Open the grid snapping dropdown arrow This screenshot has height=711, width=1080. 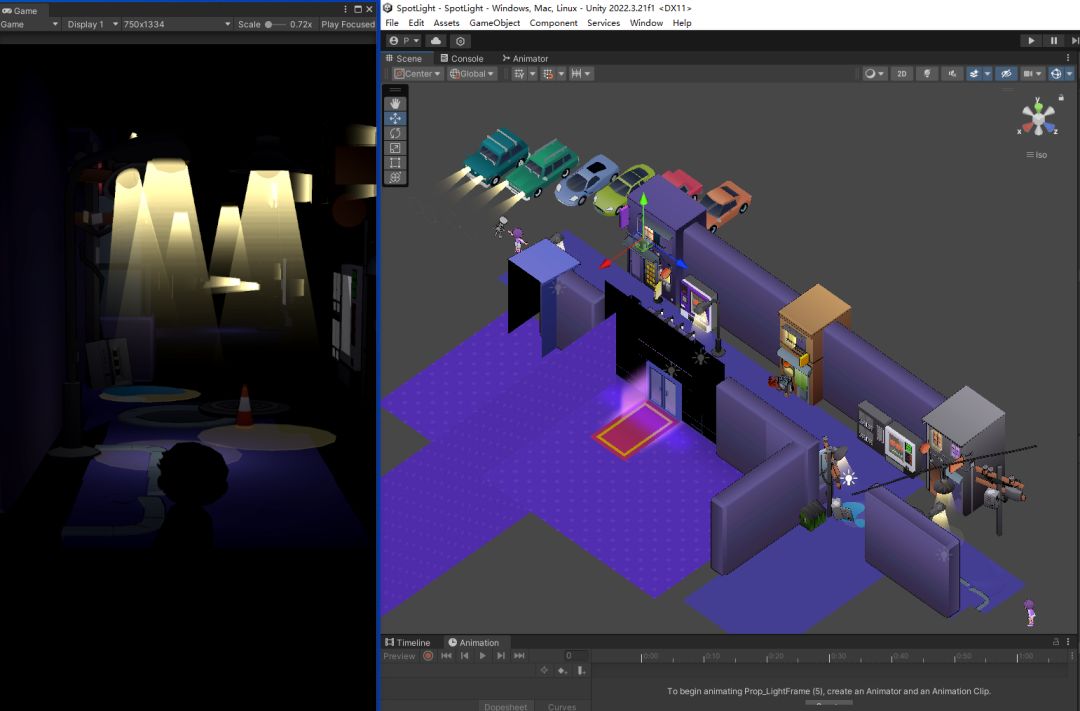tap(561, 74)
